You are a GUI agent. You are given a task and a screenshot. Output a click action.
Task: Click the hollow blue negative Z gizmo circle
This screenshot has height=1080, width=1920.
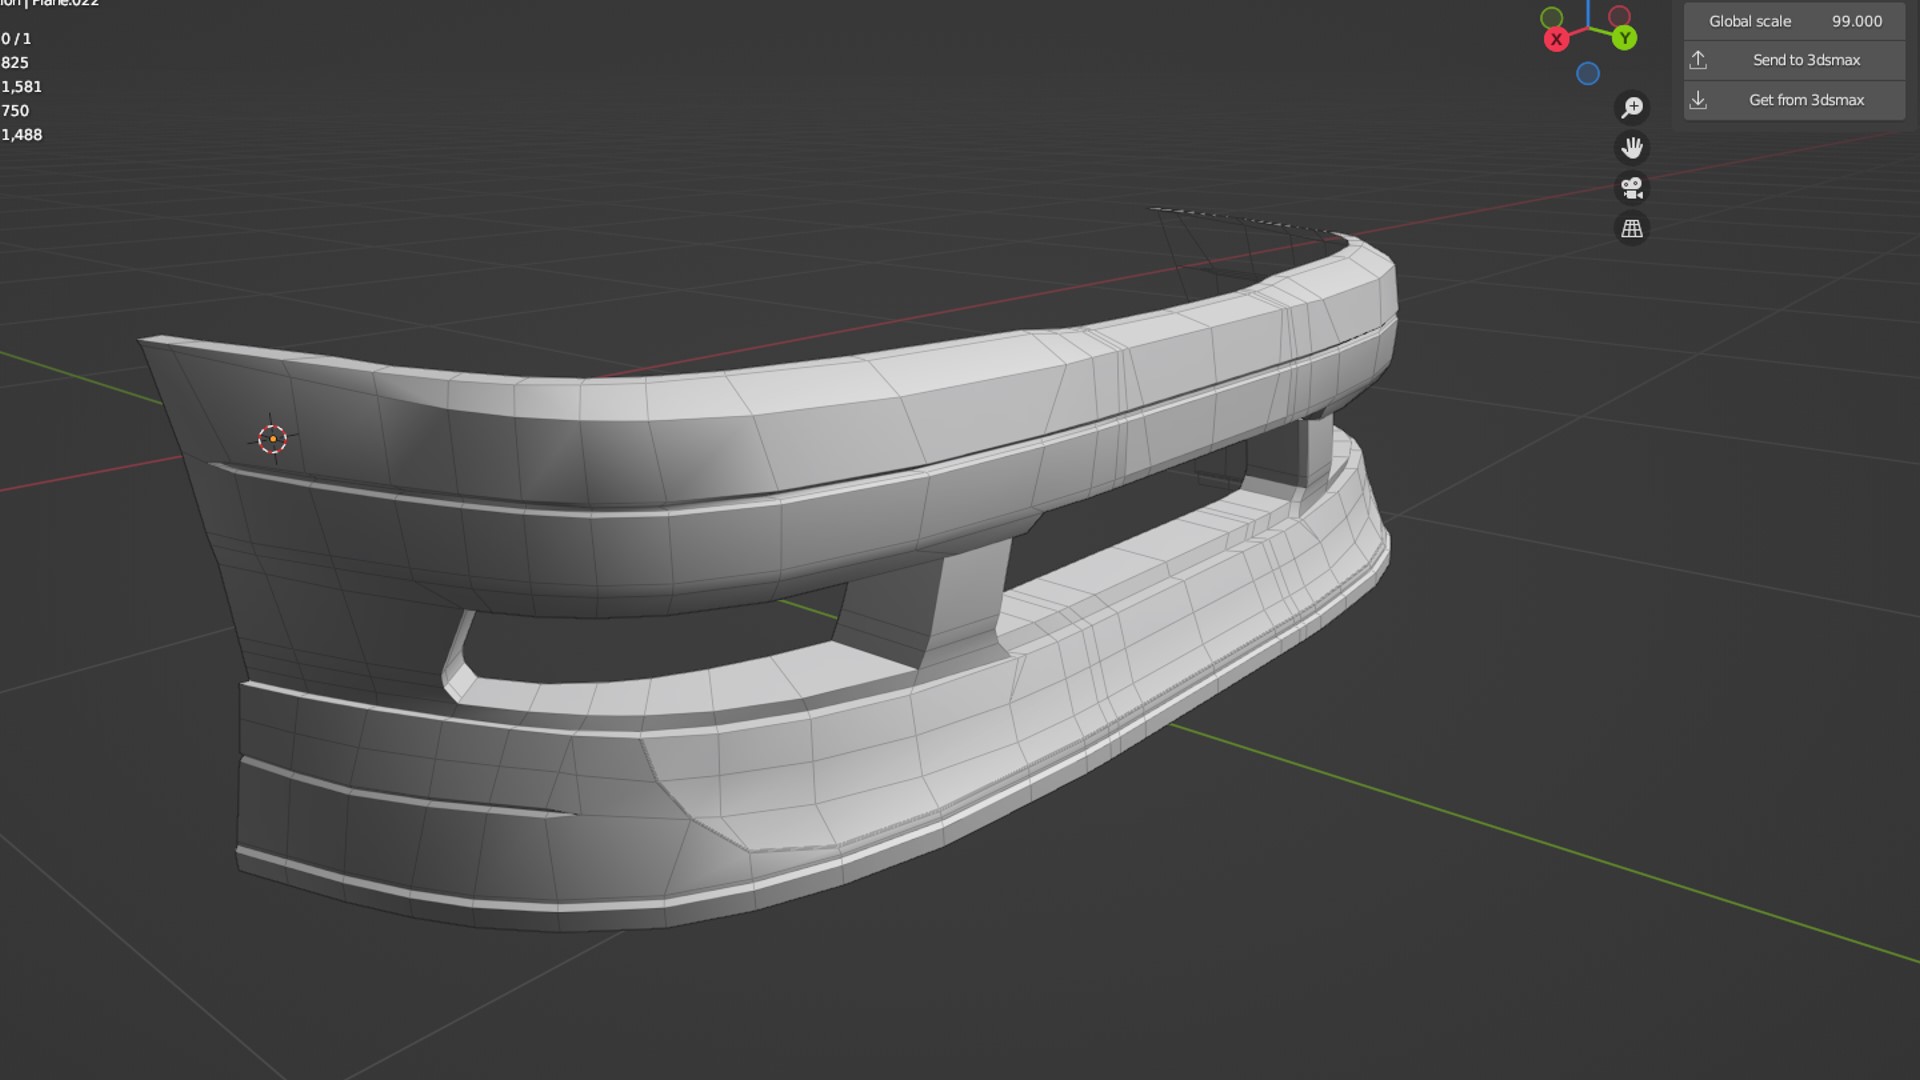[x=1588, y=74]
